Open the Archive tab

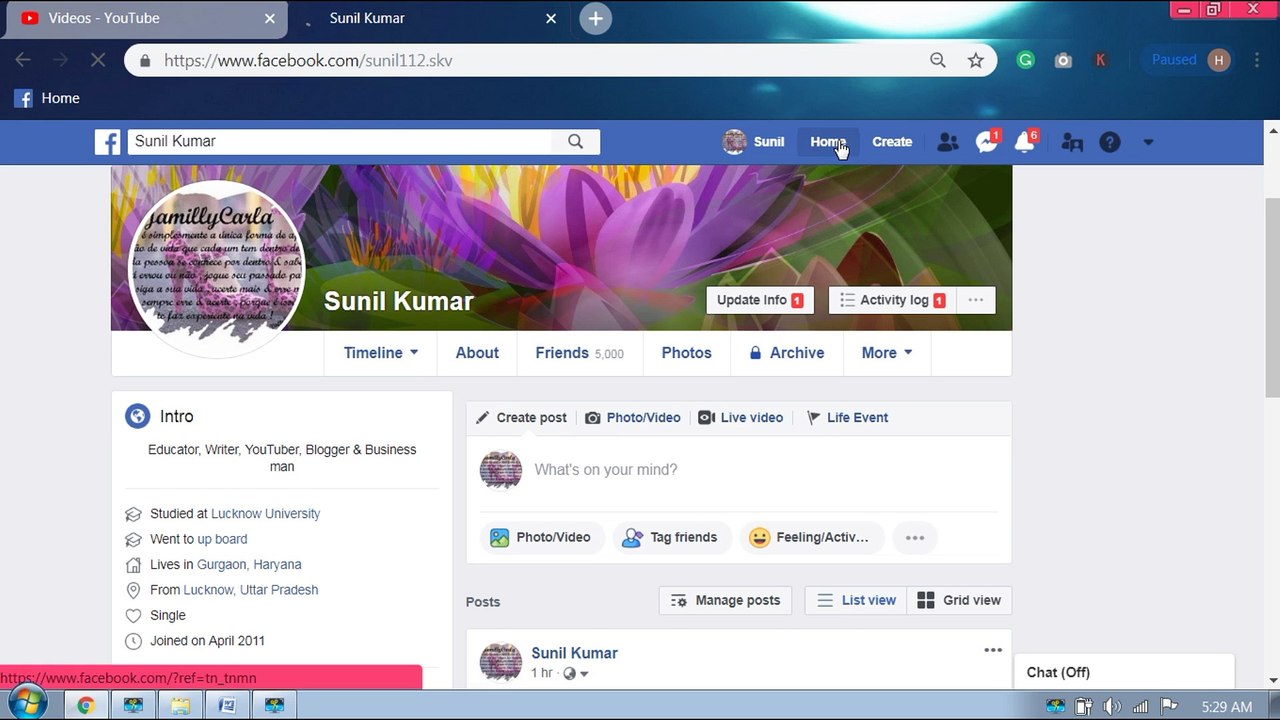pyautogui.click(x=787, y=353)
